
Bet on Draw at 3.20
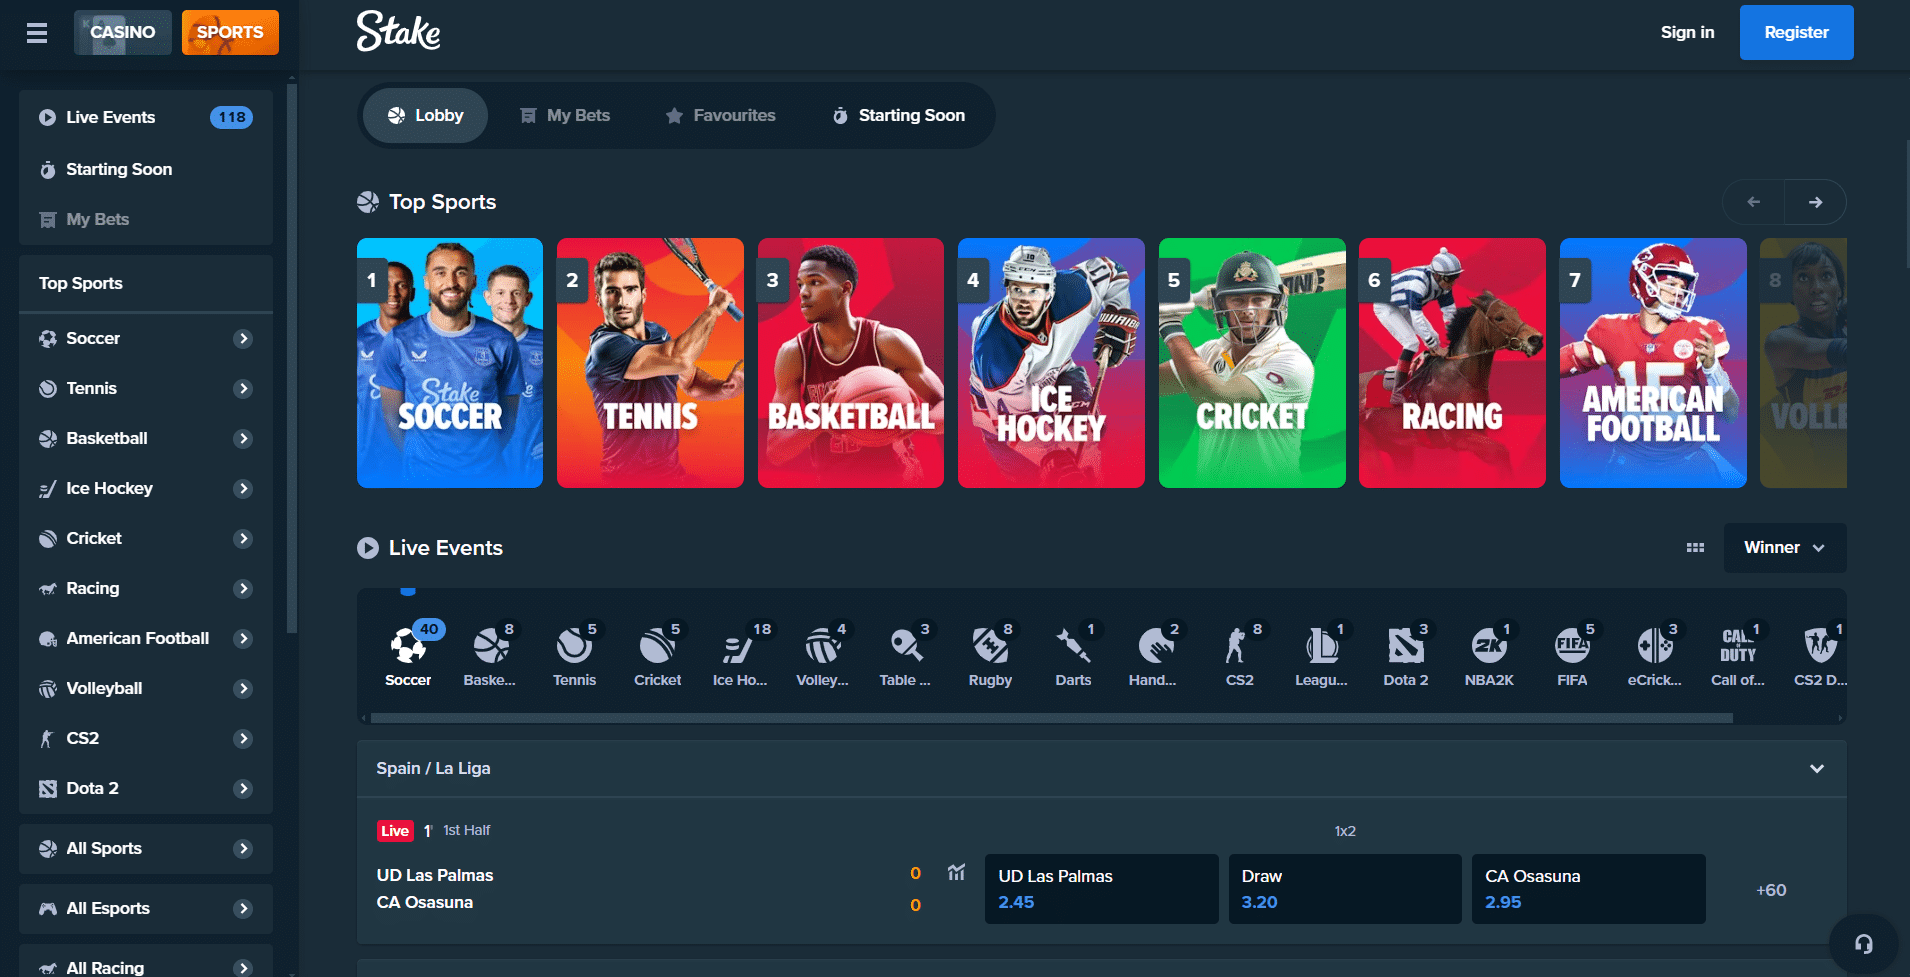(1345, 889)
